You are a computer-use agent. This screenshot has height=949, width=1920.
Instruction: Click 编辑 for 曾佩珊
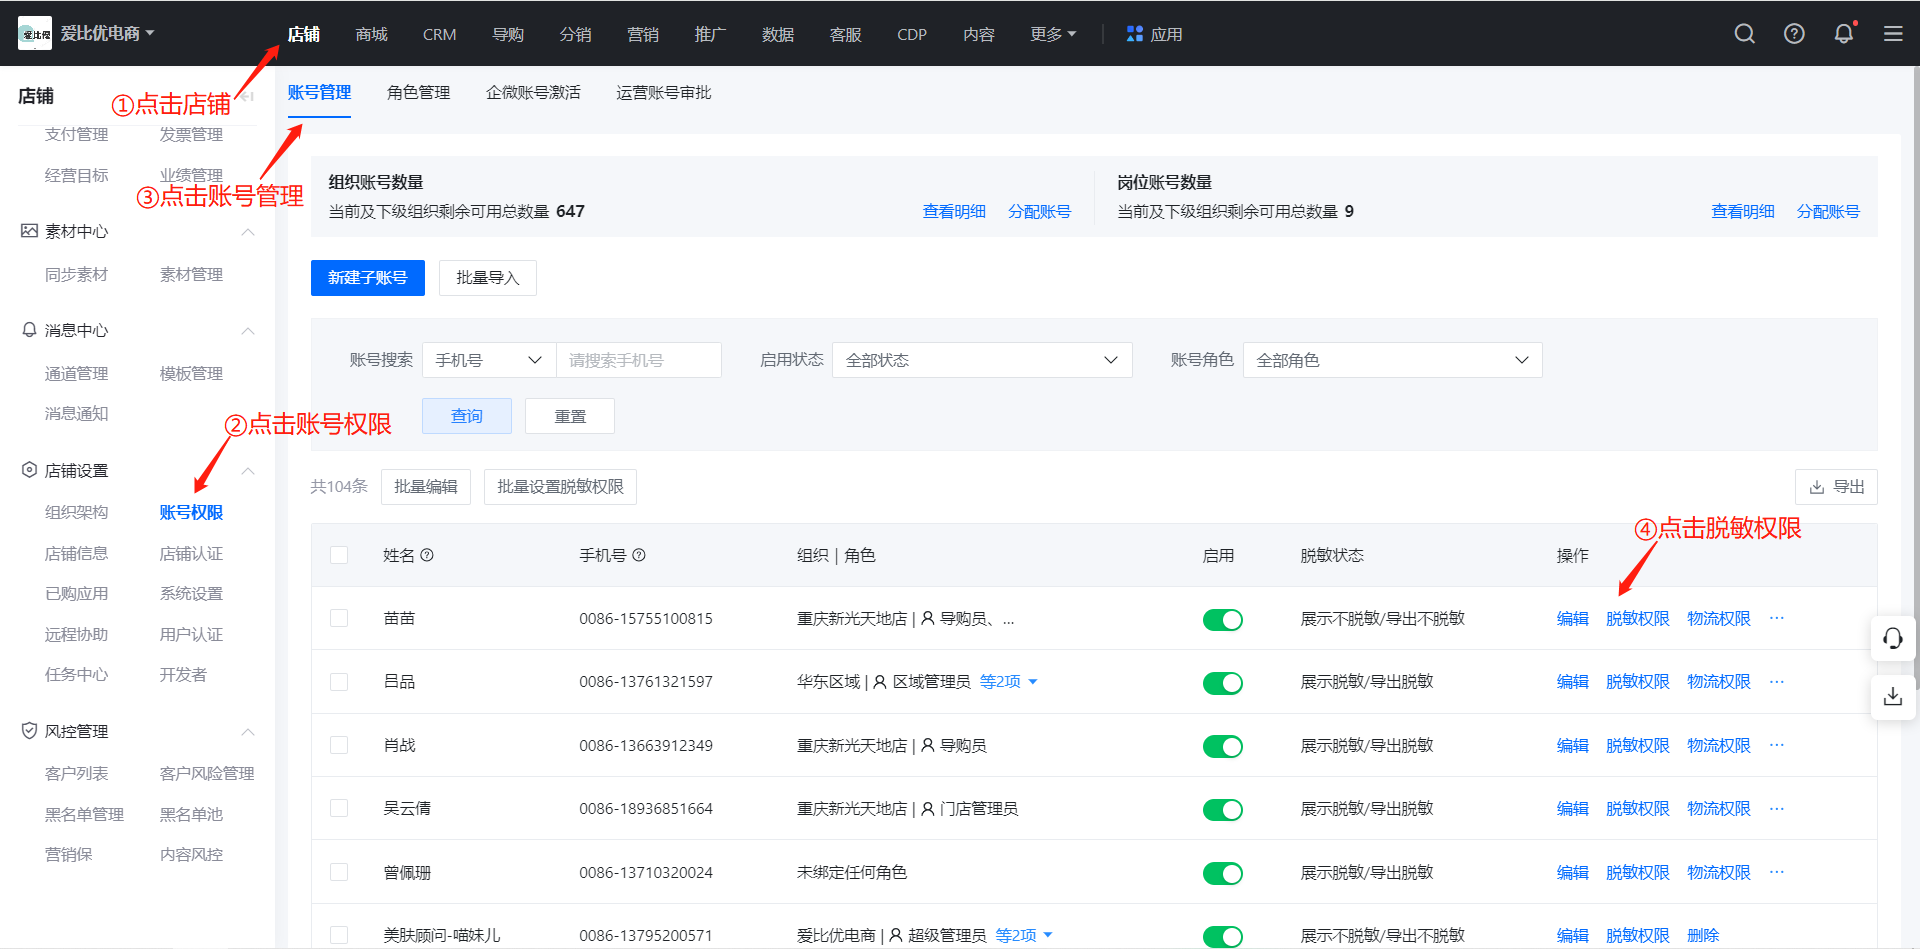tap(1572, 872)
